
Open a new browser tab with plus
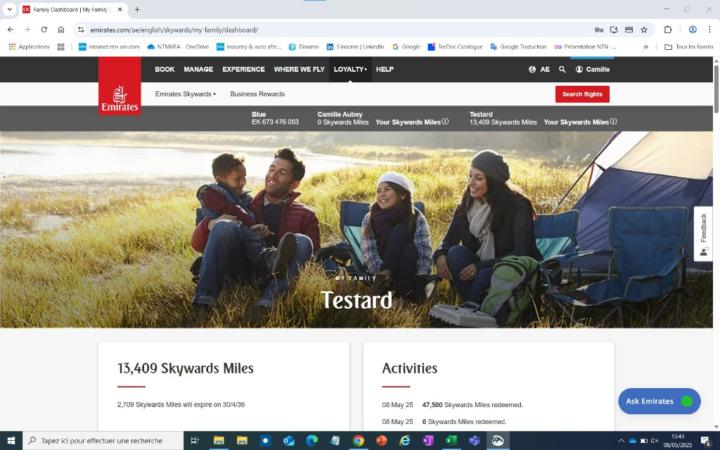point(137,9)
